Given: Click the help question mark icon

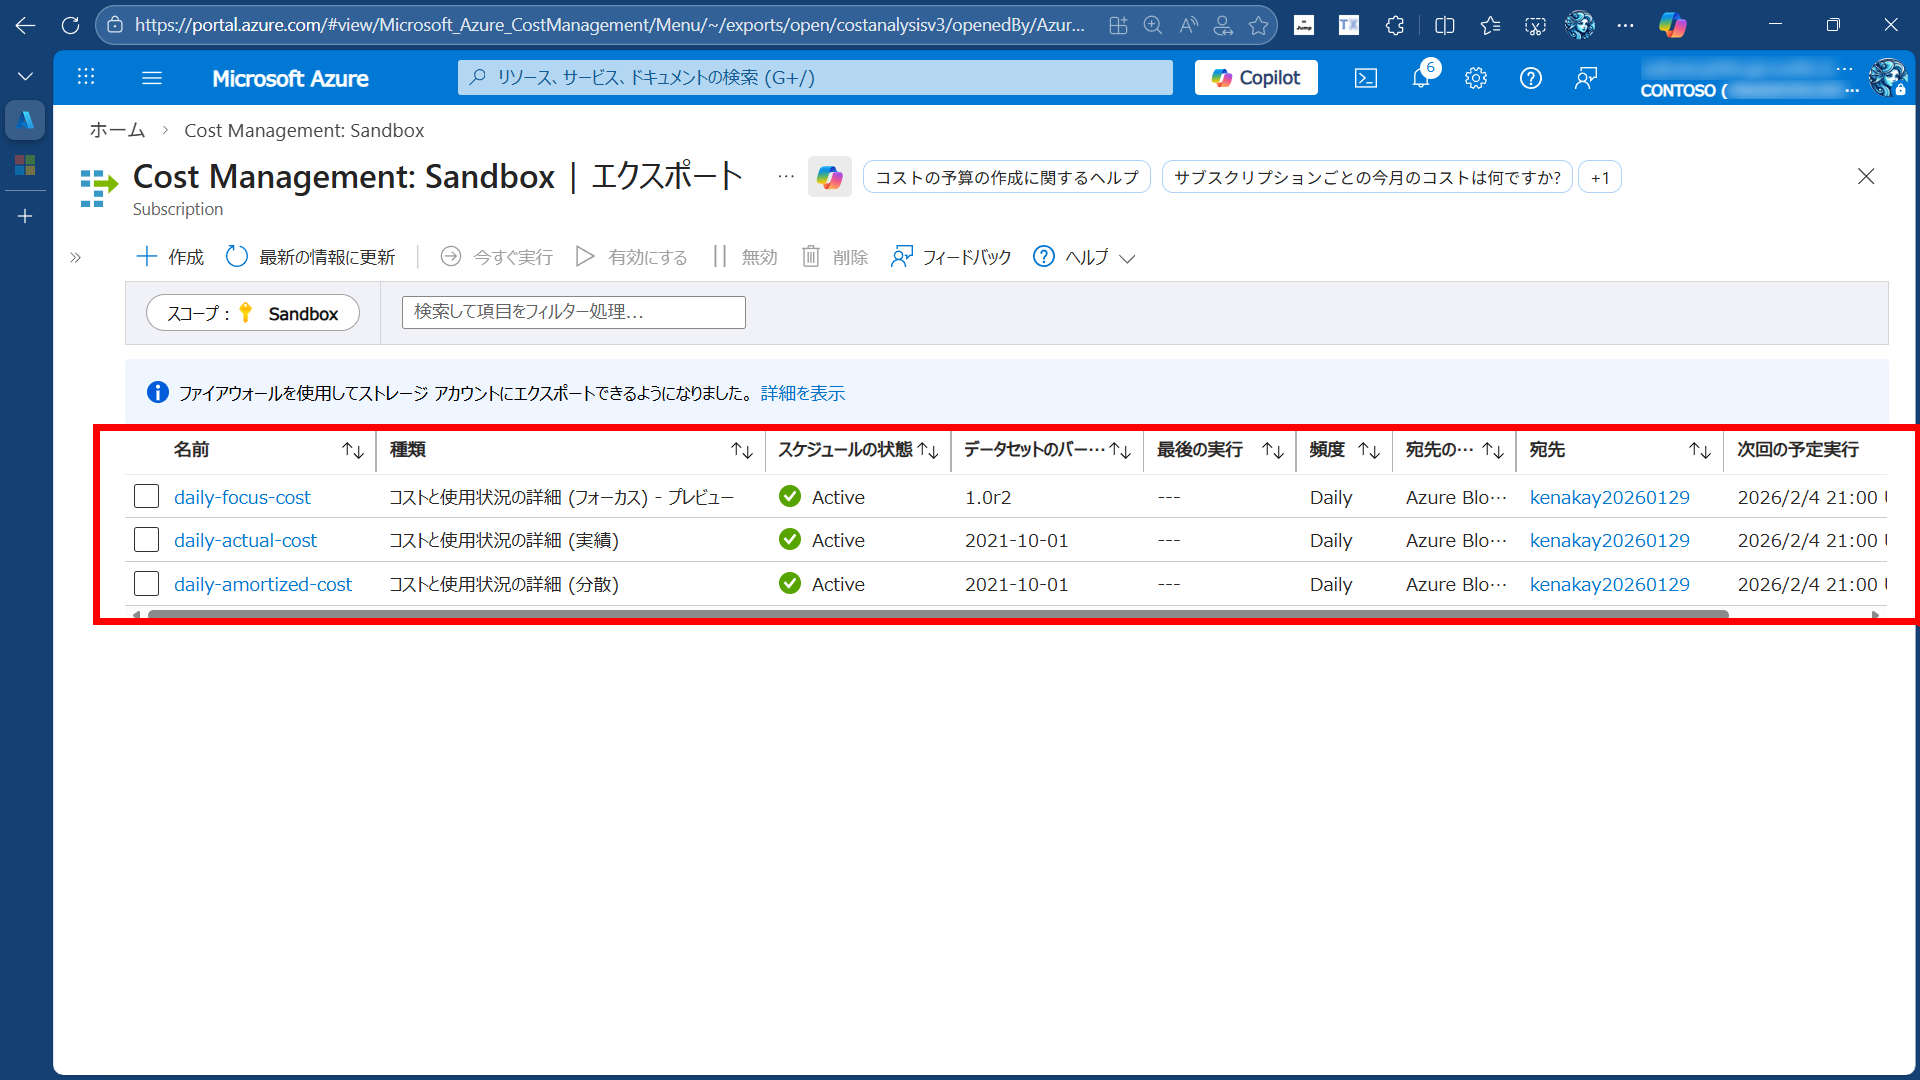Looking at the screenshot, I should (1530, 78).
